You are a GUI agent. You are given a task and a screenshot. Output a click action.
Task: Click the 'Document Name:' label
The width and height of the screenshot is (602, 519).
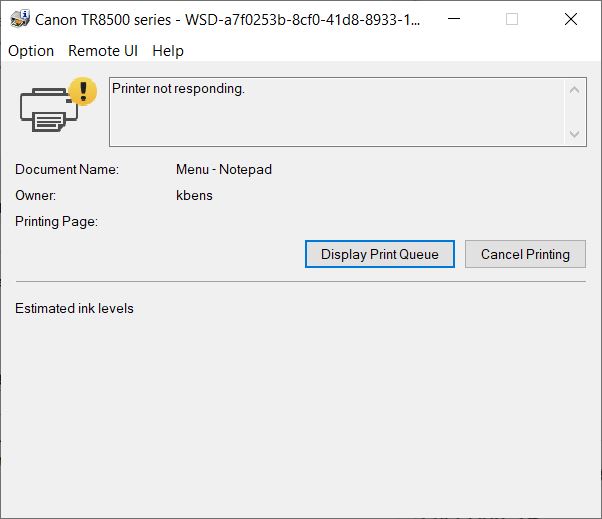pyautogui.click(x=67, y=169)
